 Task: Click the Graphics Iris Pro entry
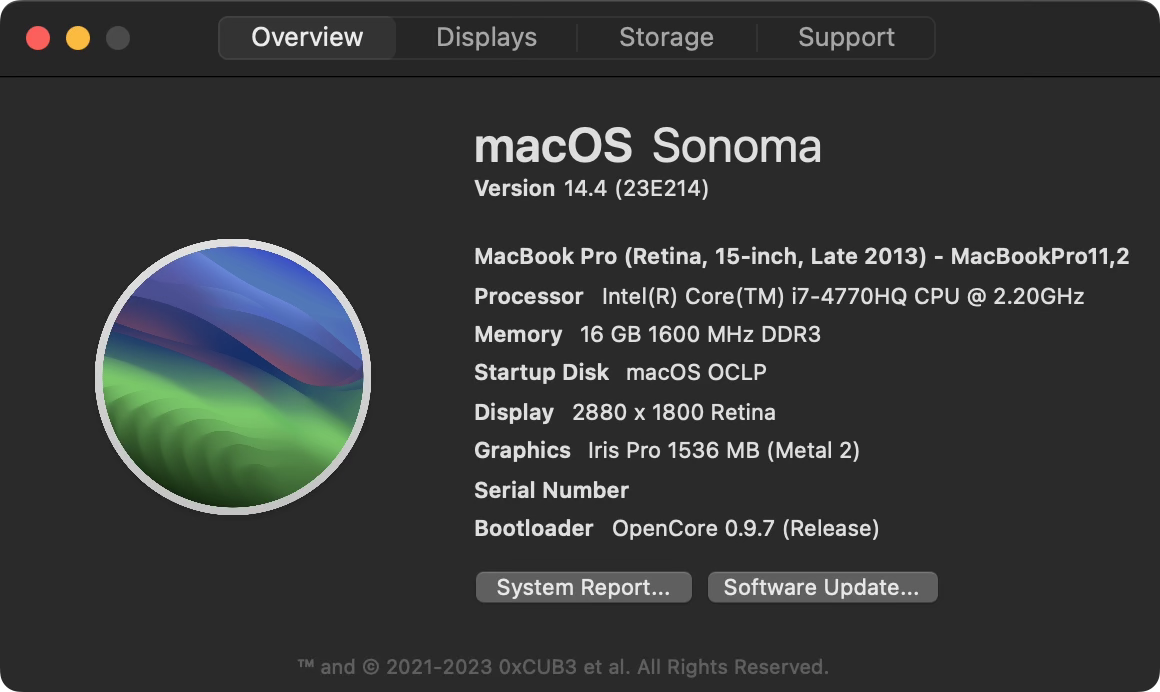tap(666, 450)
